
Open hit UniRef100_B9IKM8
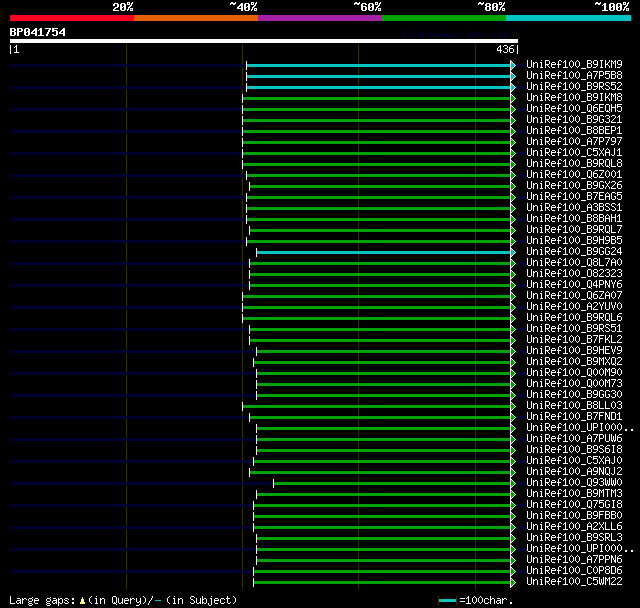pyautogui.click(x=574, y=98)
